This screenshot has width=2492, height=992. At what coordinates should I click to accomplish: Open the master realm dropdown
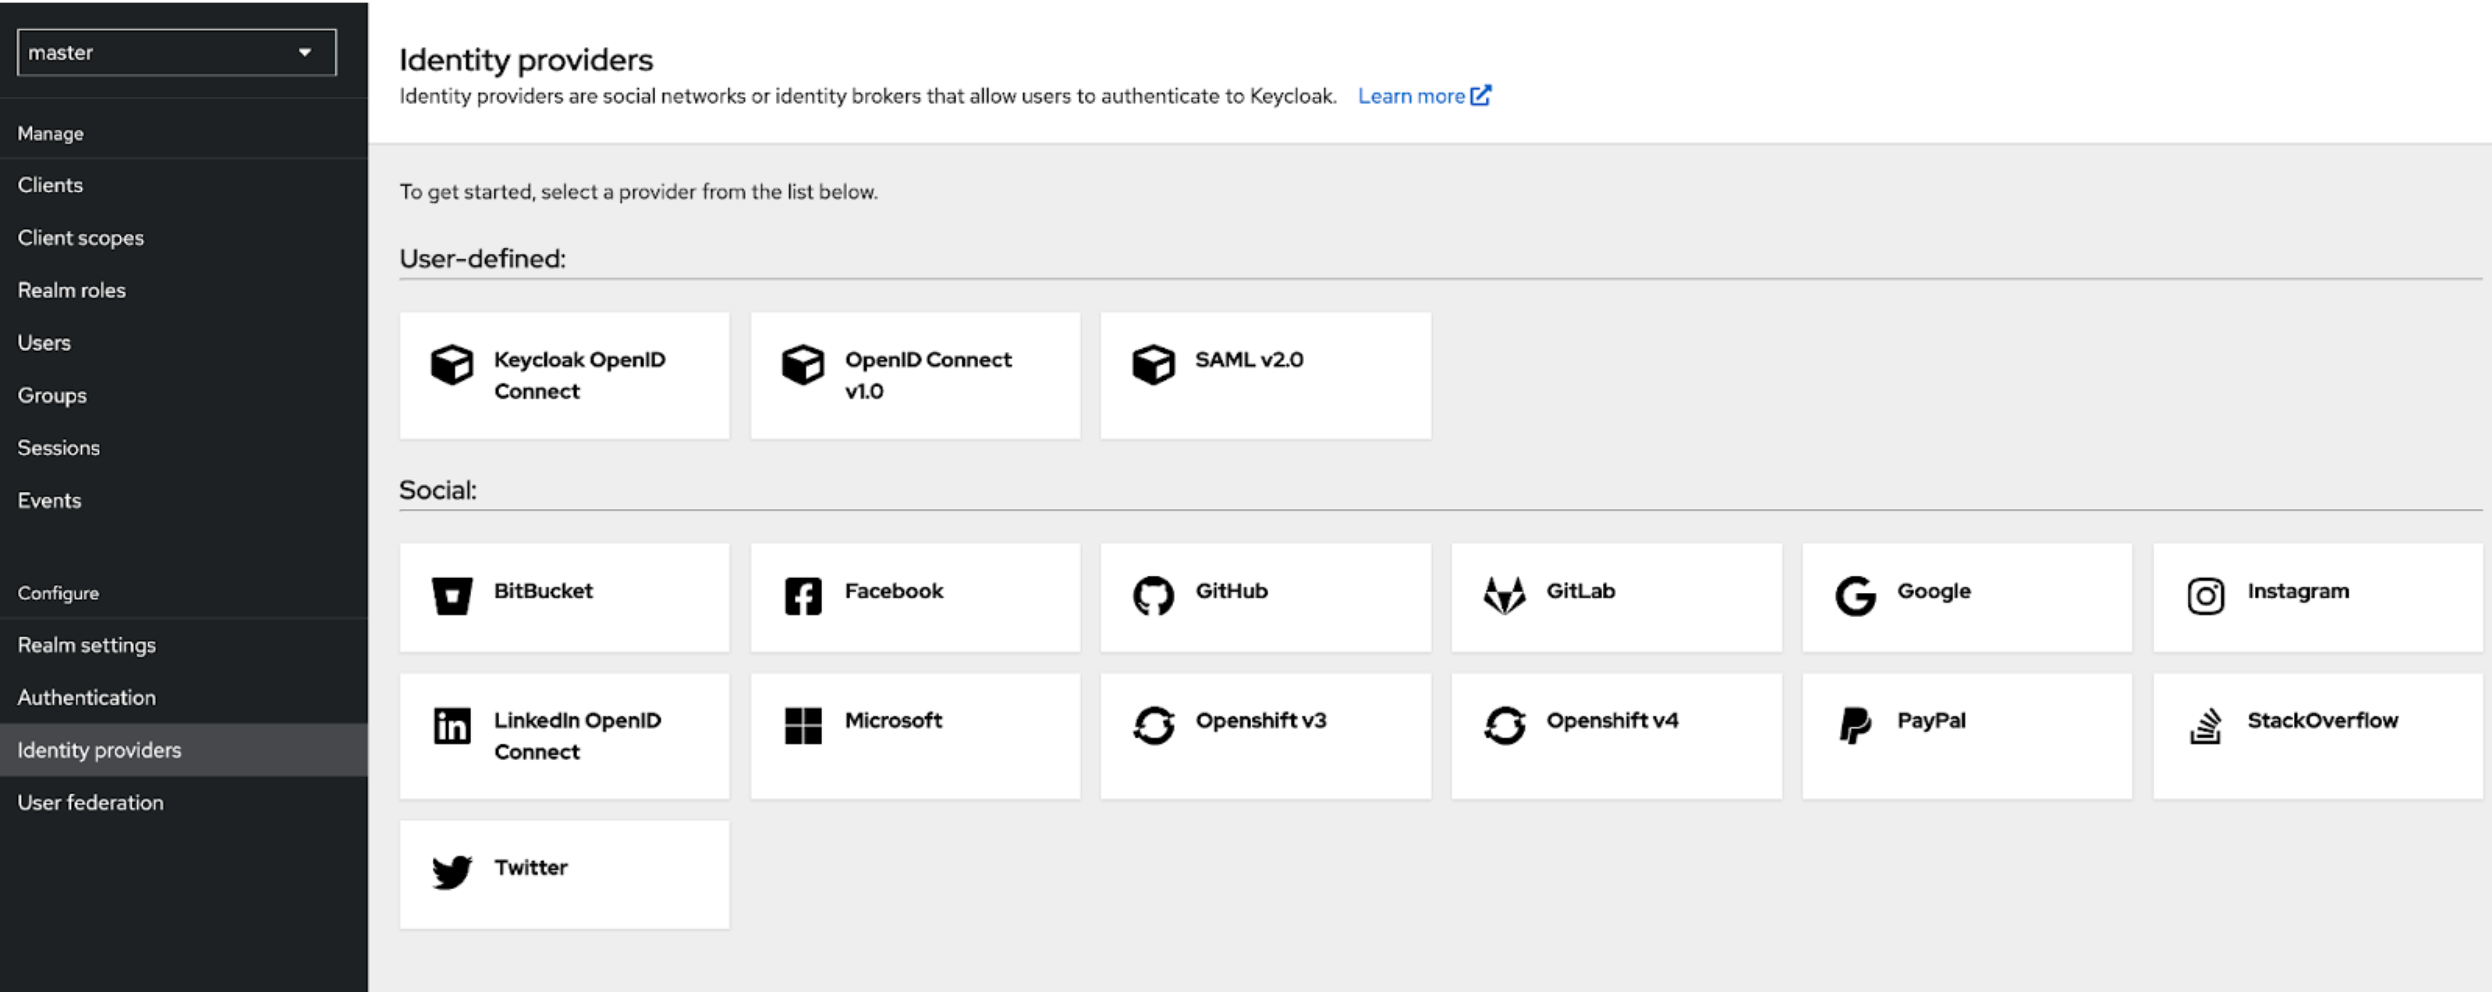[176, 52]
